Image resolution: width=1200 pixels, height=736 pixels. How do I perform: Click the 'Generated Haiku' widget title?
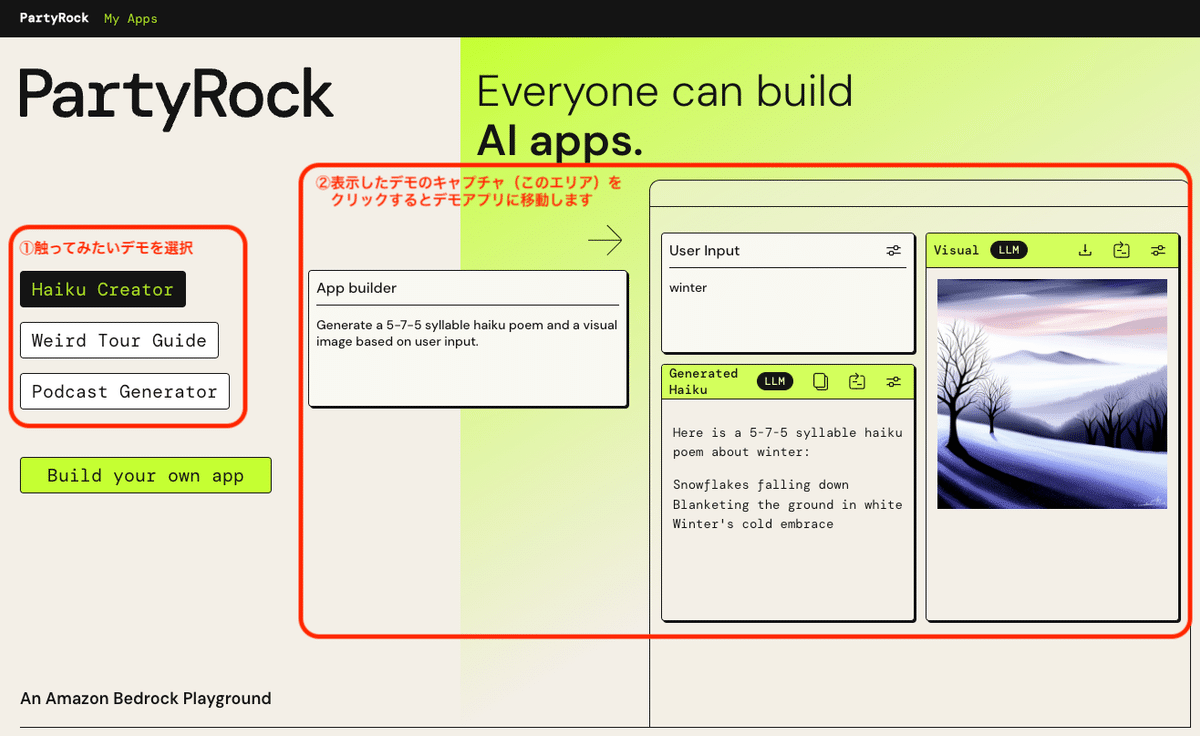(x=704, y=381)
